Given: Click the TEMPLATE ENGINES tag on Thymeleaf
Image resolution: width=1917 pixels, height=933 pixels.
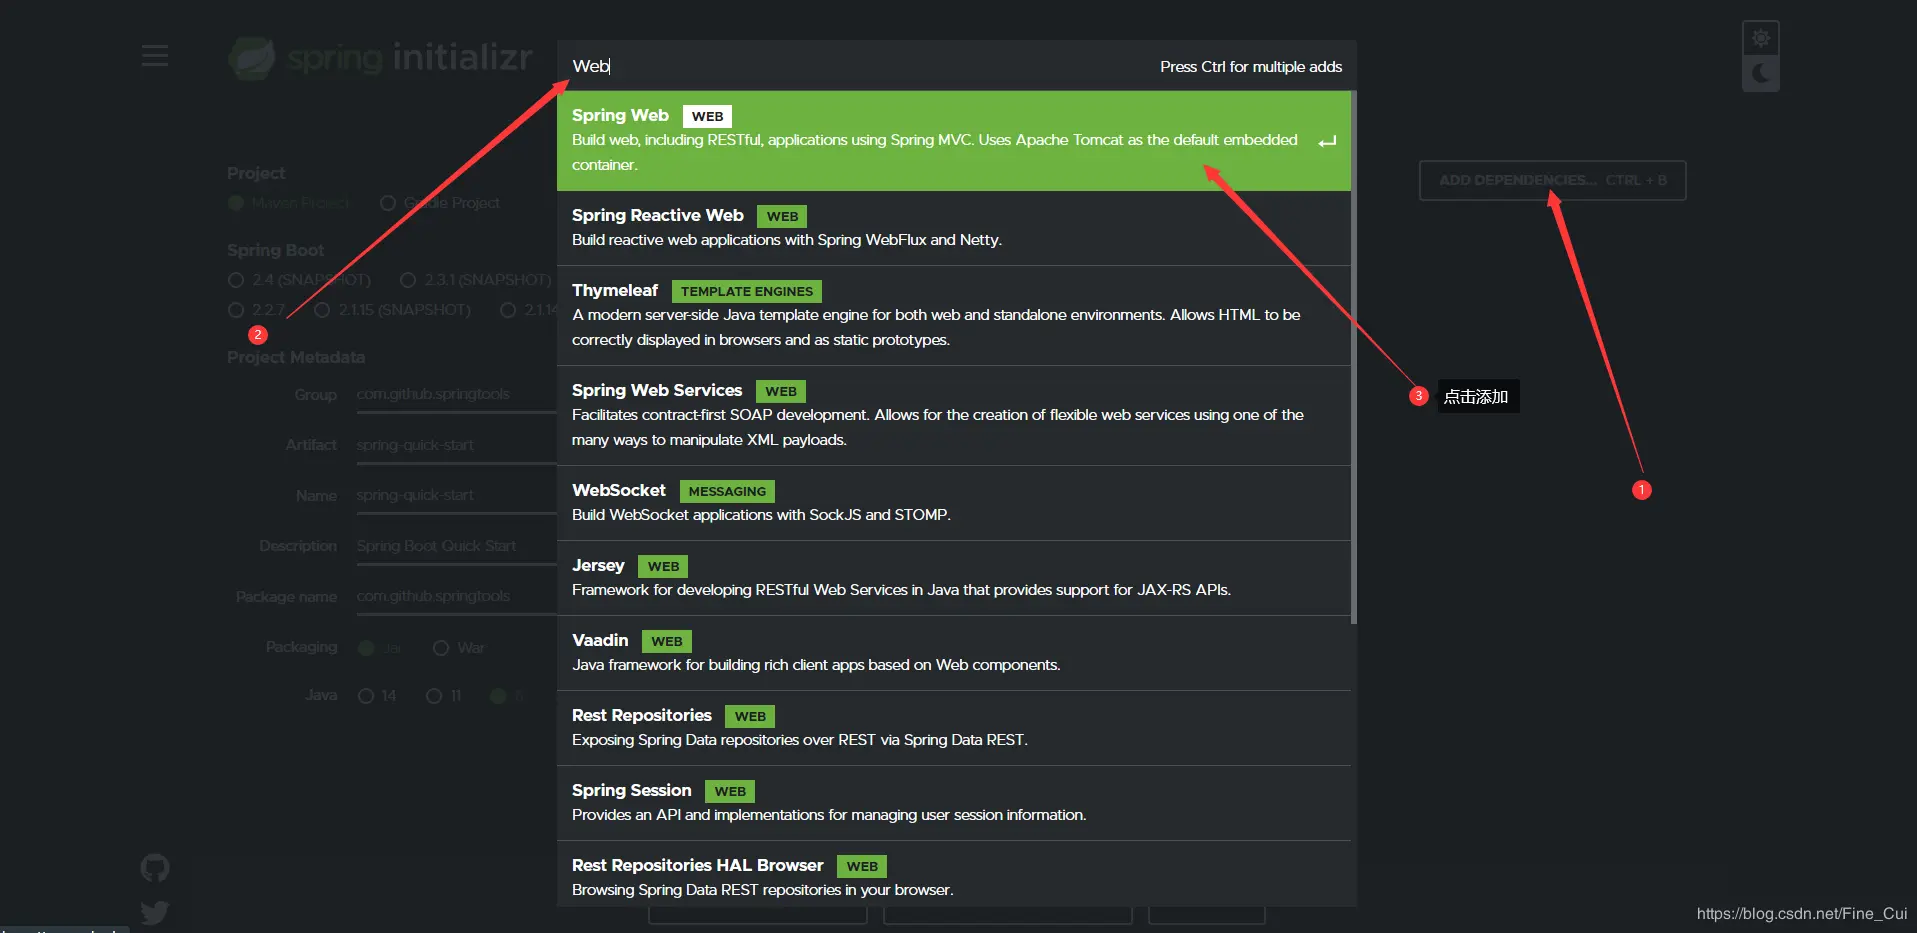Looking at the screenshot, I should pos(747,291).
